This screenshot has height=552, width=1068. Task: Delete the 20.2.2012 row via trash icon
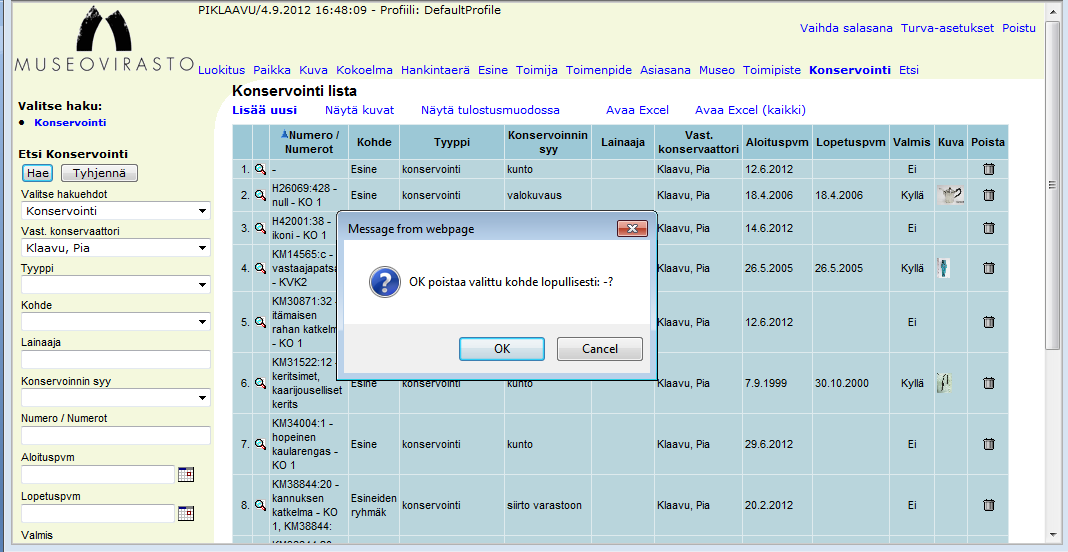989,505
